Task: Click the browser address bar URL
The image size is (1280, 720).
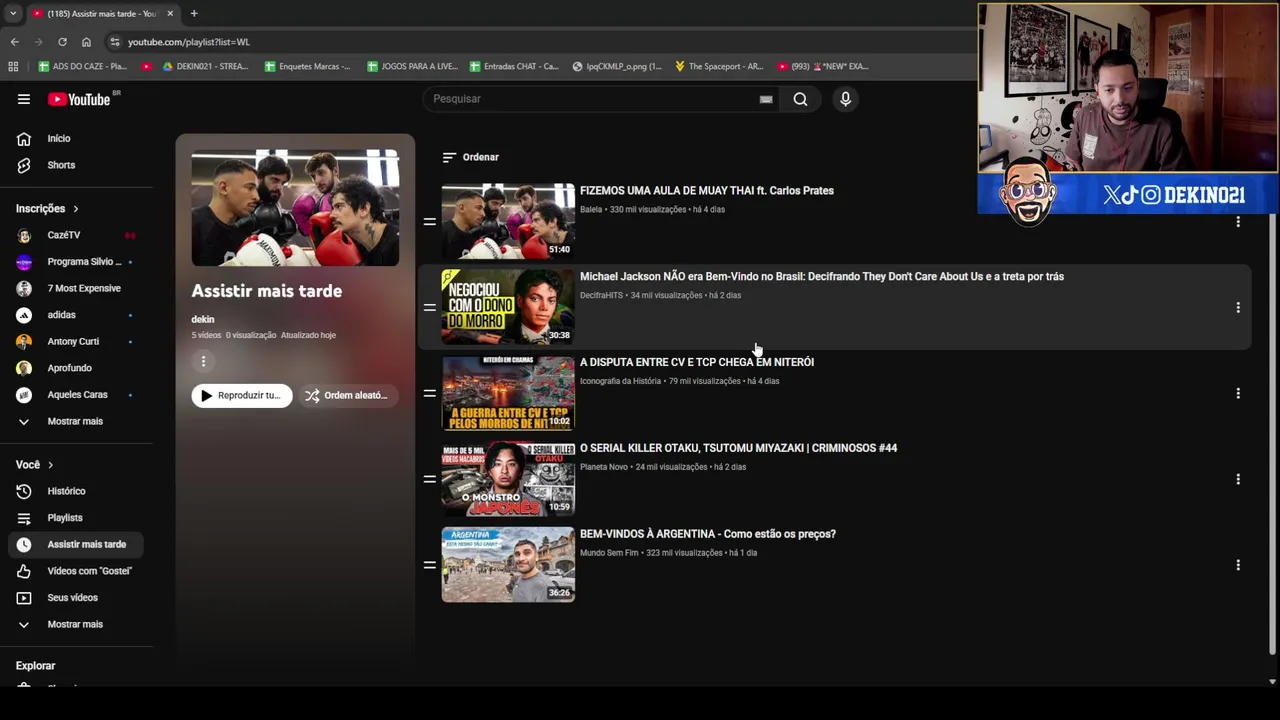Action: click(189, 42)
